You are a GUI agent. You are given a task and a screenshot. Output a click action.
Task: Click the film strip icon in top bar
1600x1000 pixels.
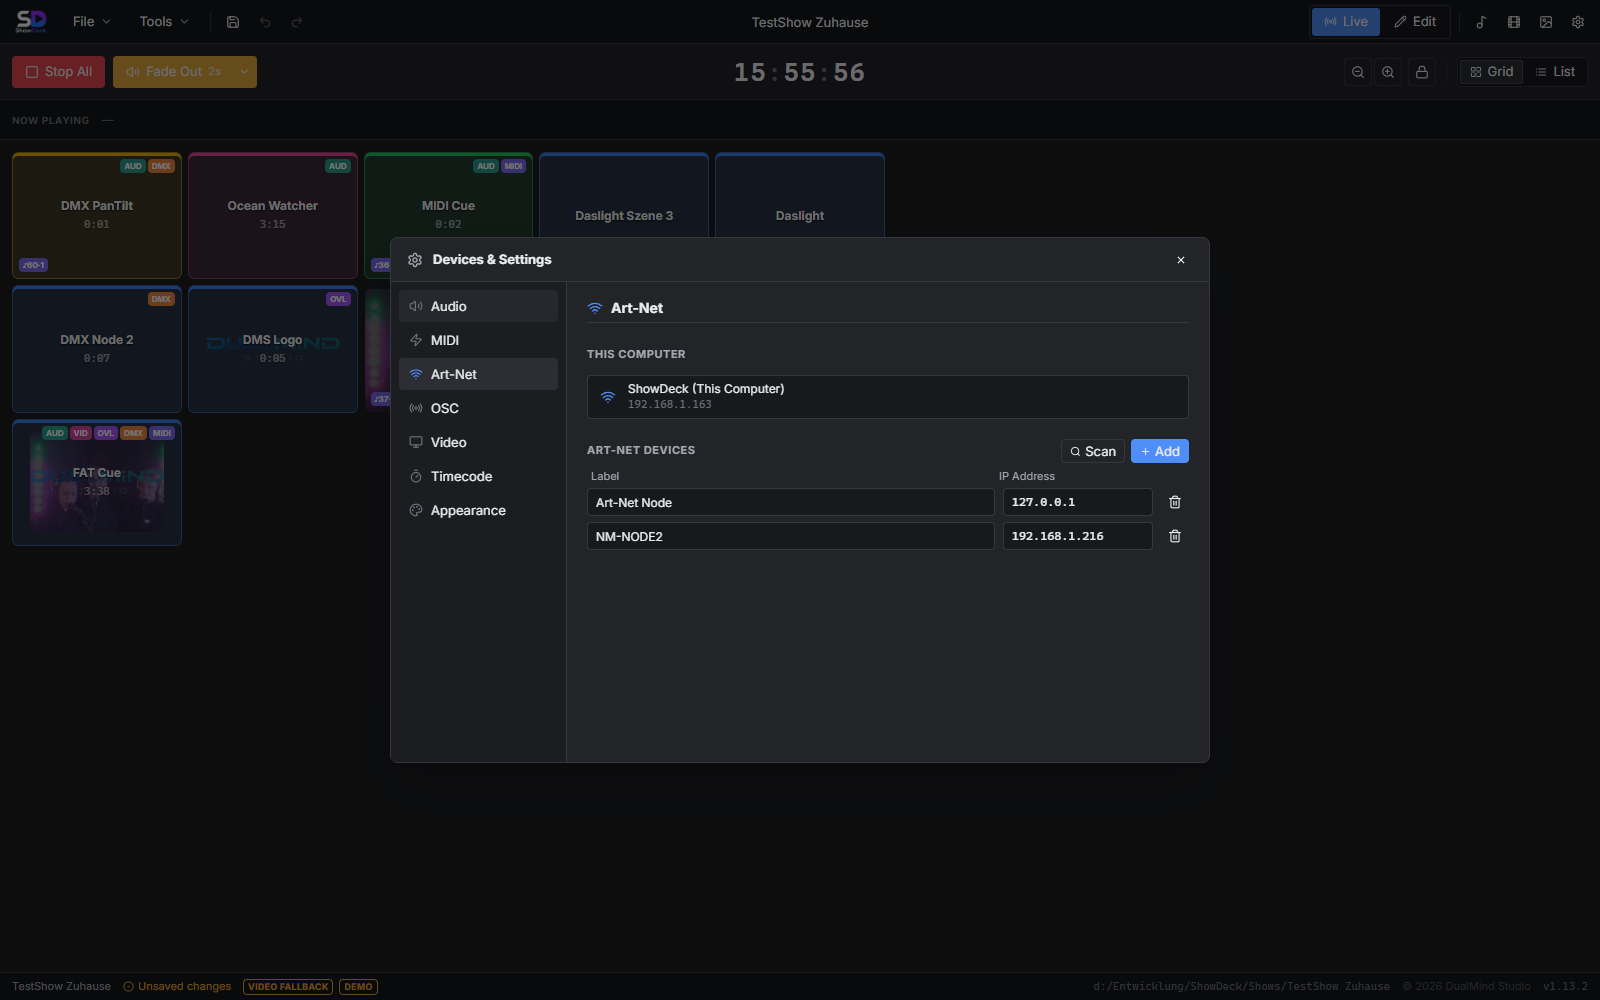(x=1514, y=22)
